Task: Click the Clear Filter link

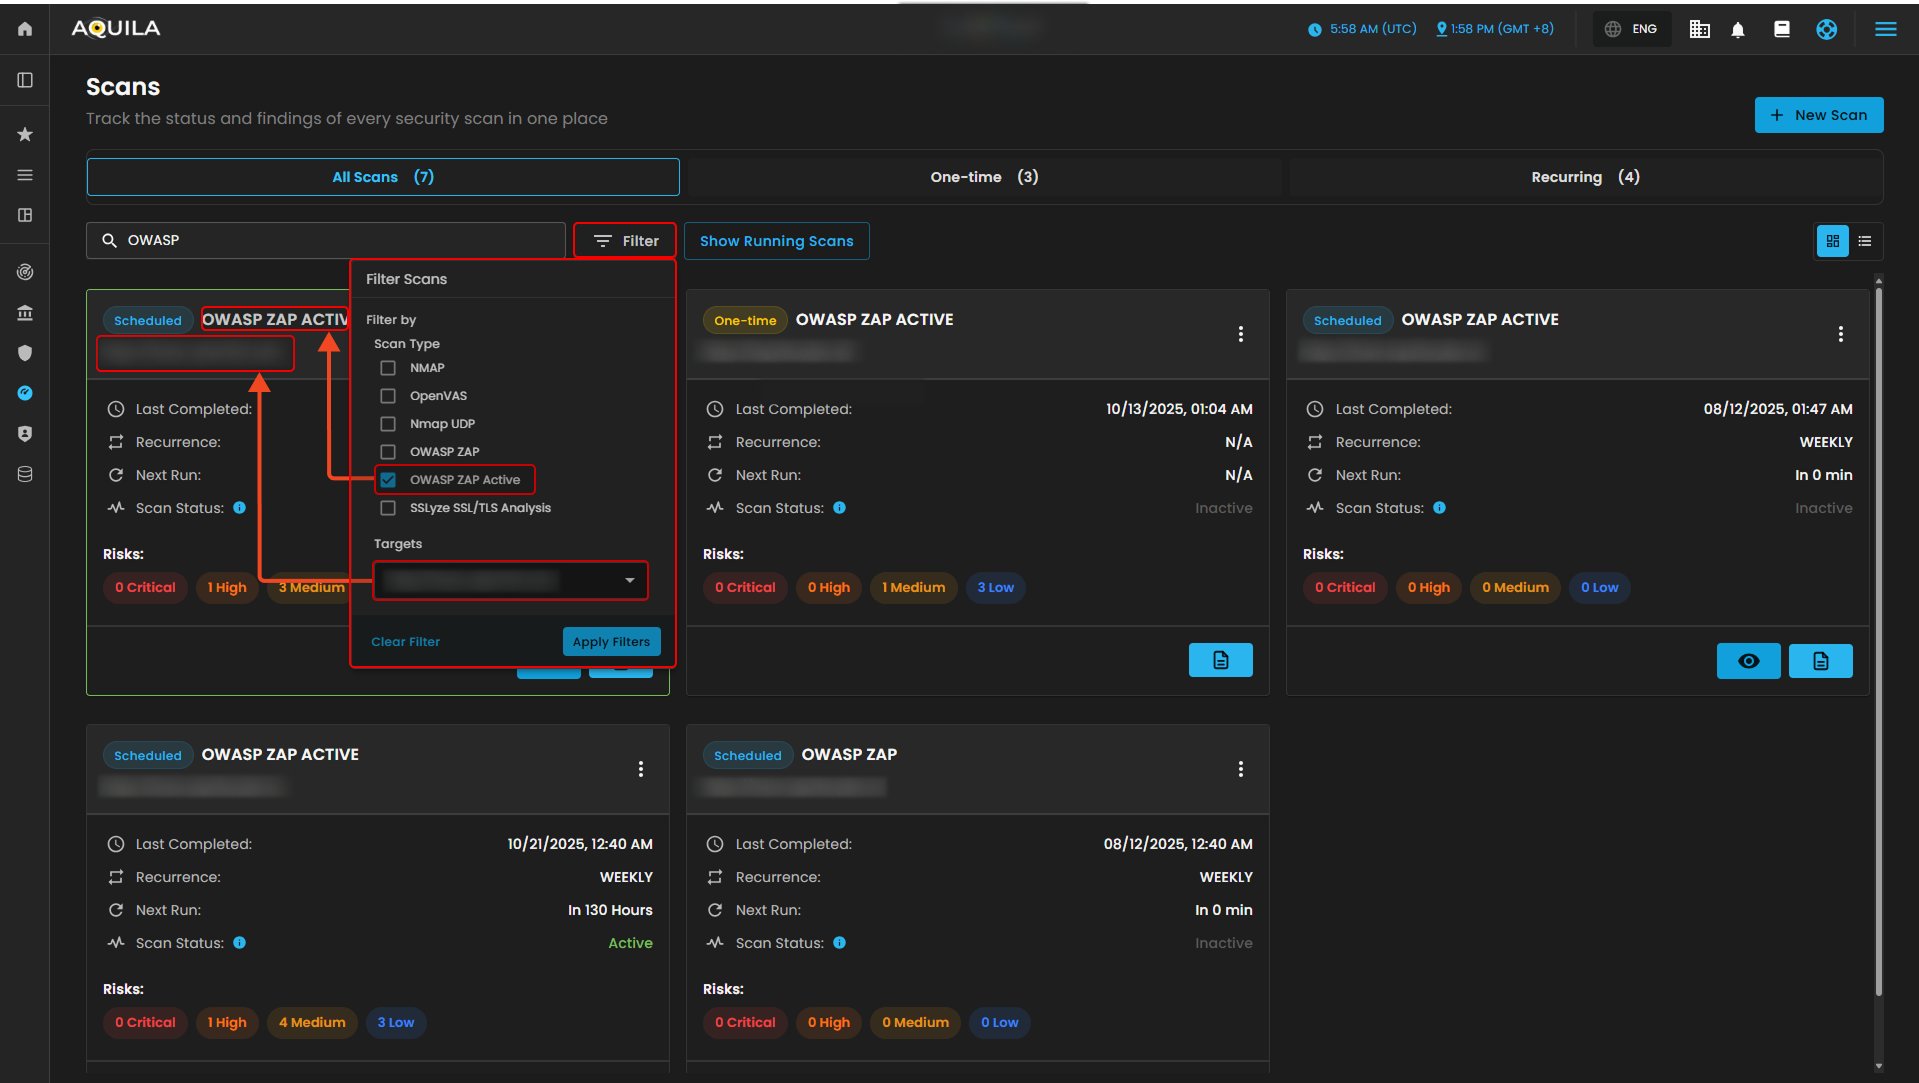Action: pos(405,642)
